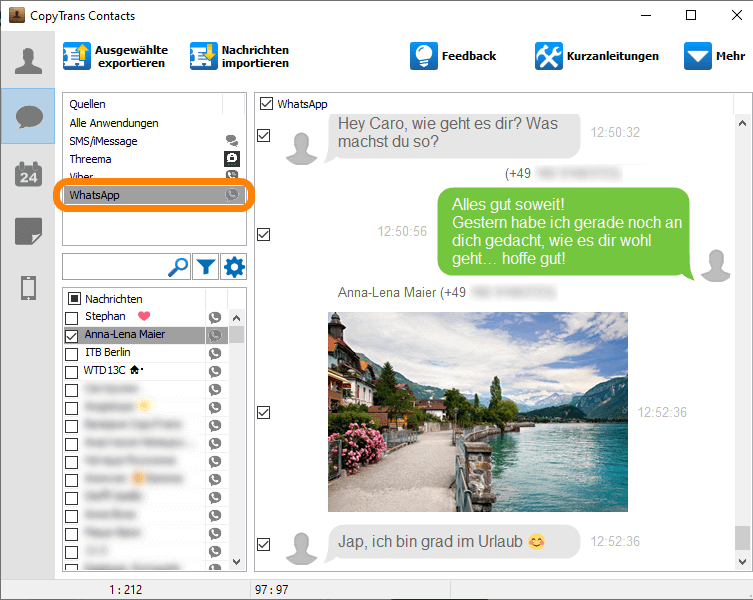753x600 pixels.
Task: Open the device phone icon section
Action: coord(28,288)
